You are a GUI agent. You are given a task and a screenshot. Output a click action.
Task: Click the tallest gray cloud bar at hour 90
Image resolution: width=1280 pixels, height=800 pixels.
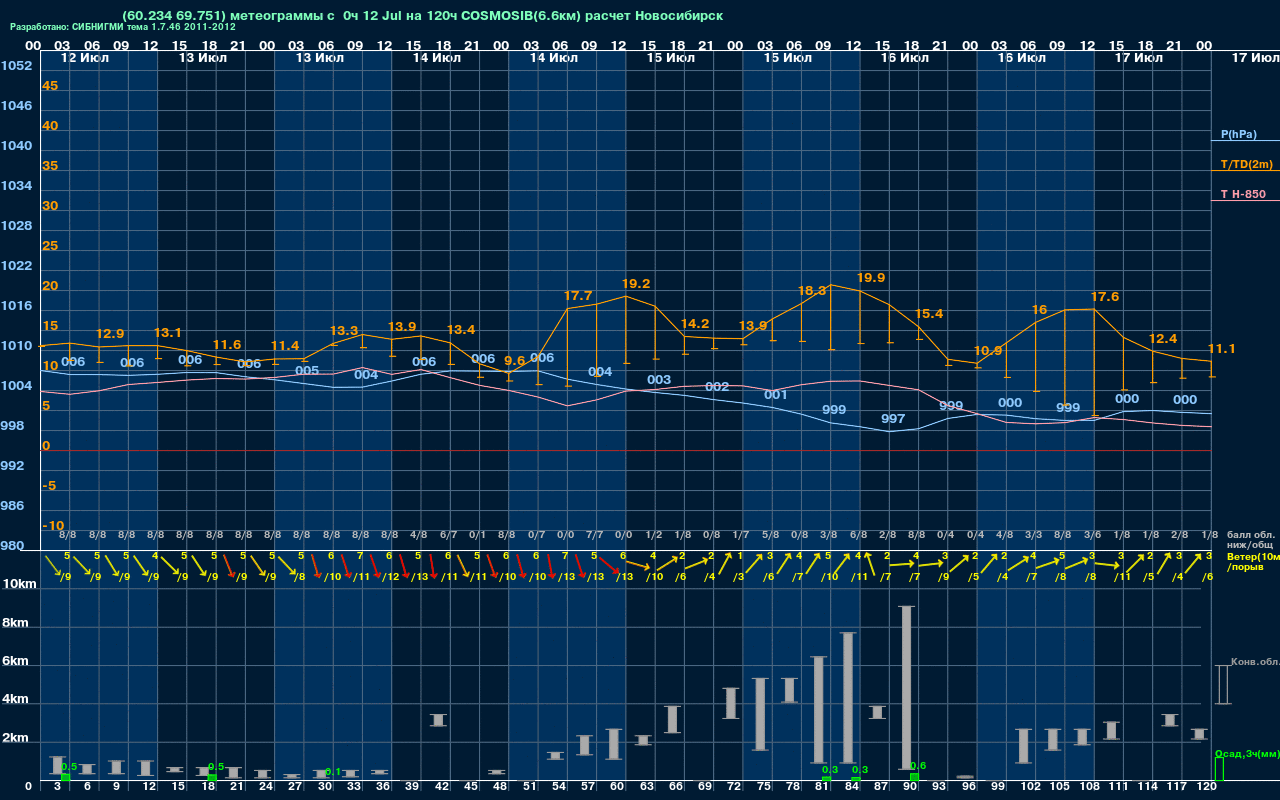[906, 687]
